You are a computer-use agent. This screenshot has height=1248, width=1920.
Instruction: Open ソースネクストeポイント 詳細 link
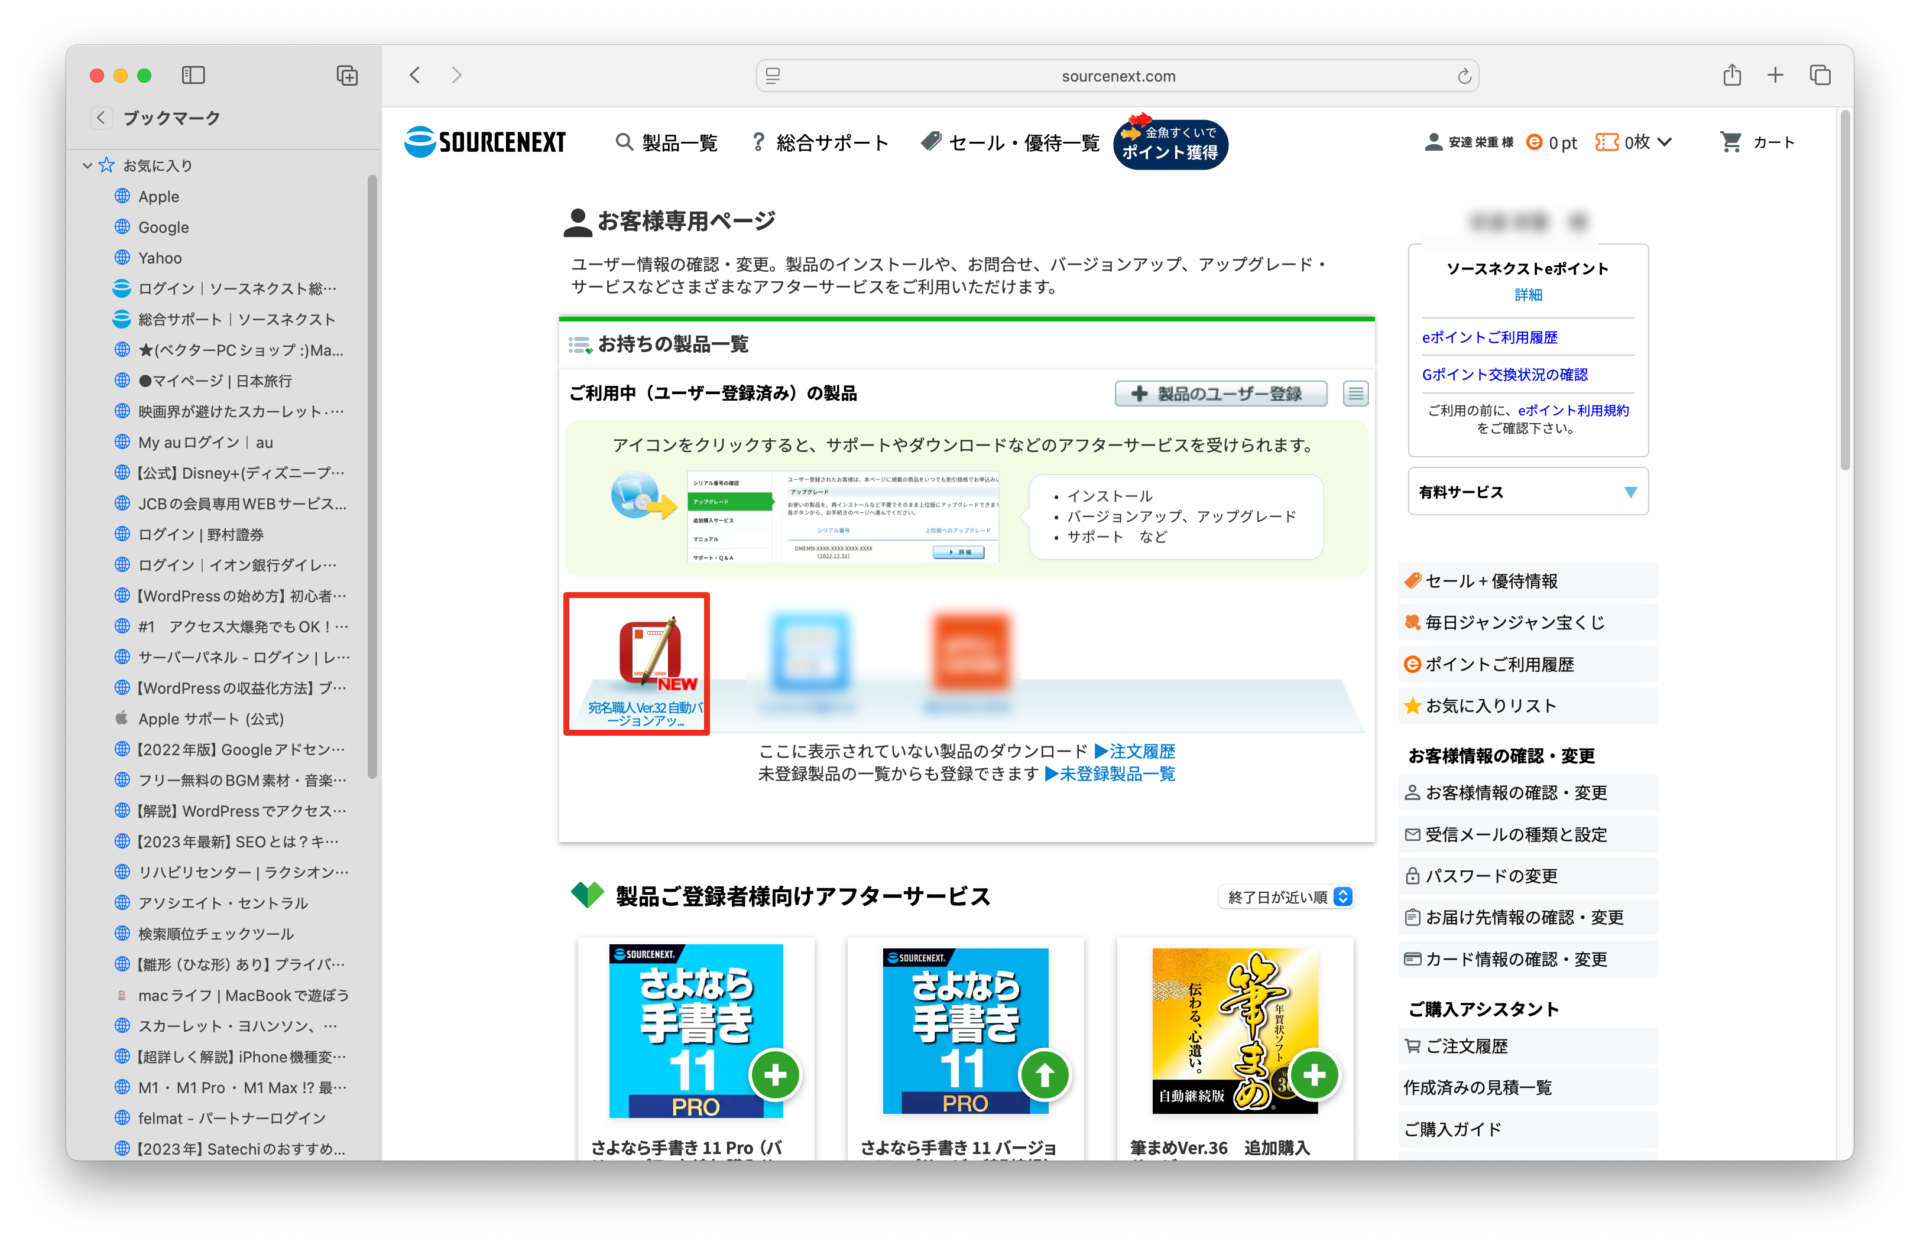[1528, 295]
